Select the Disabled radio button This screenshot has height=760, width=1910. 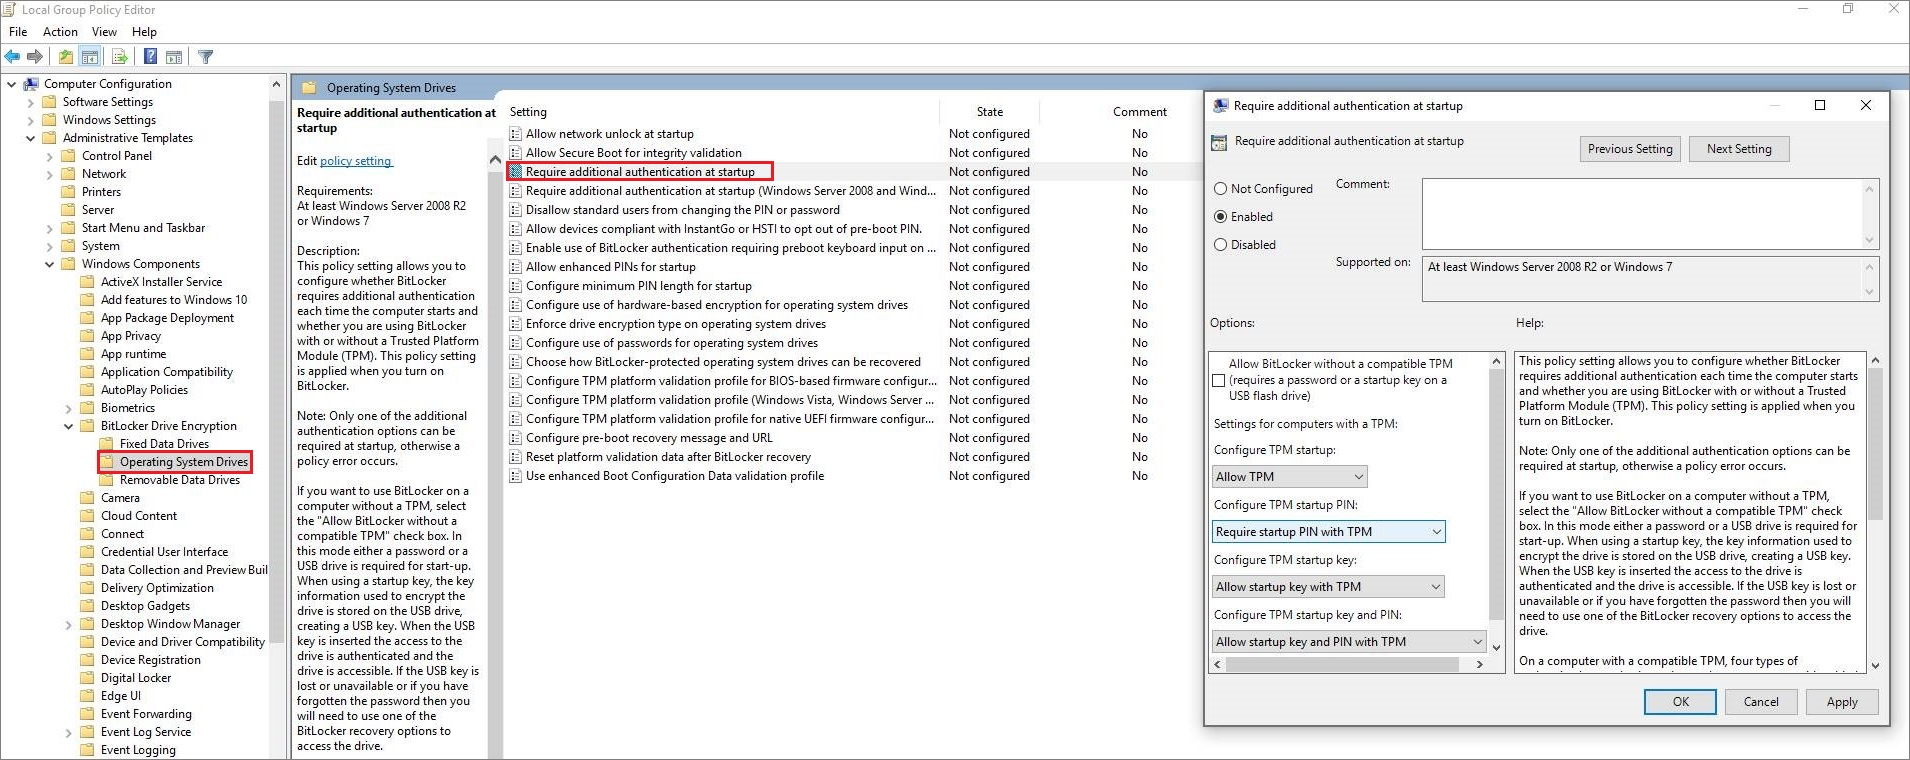point(1220,245)
